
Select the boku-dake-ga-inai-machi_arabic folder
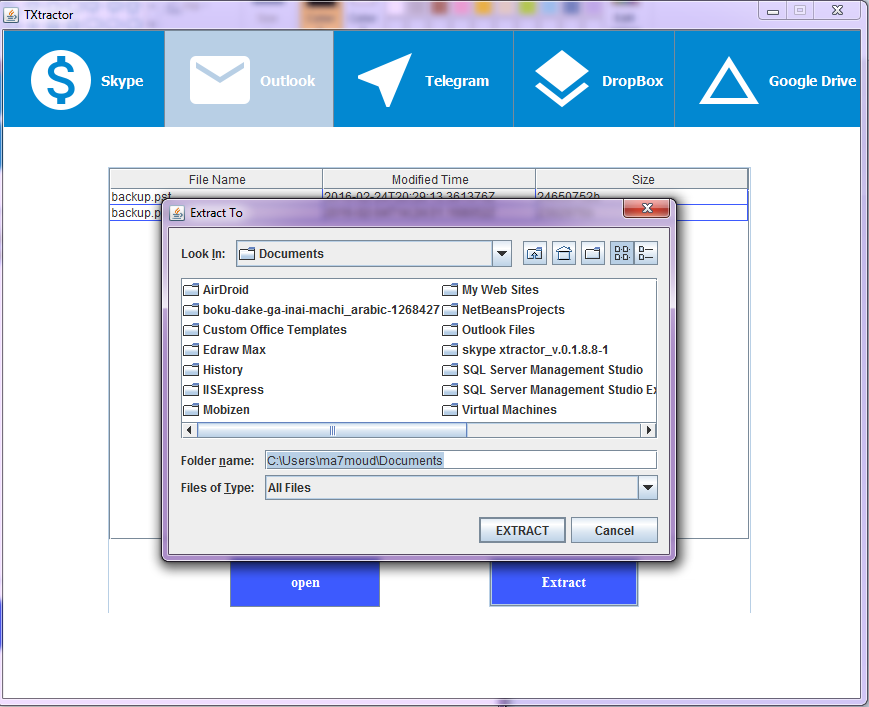pos(311,310)
